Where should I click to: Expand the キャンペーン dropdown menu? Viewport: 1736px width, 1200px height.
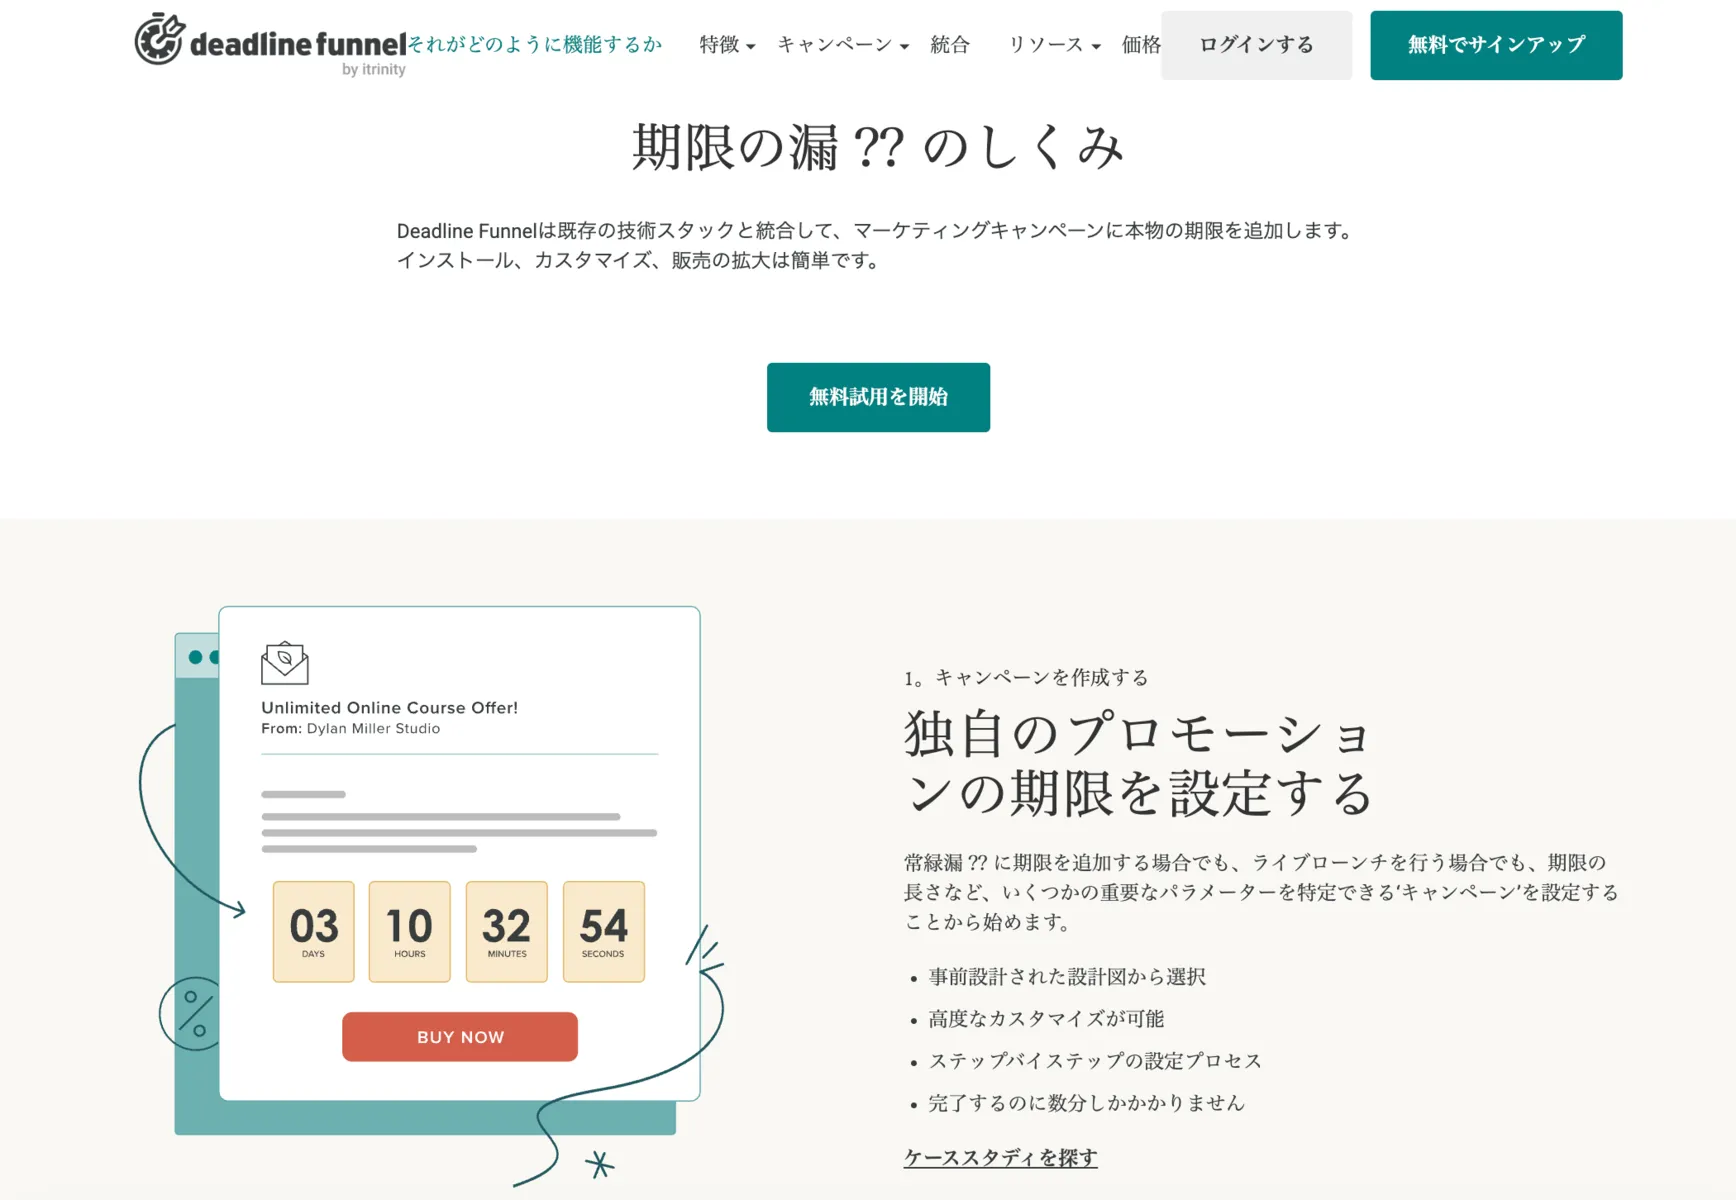(842, 45)
